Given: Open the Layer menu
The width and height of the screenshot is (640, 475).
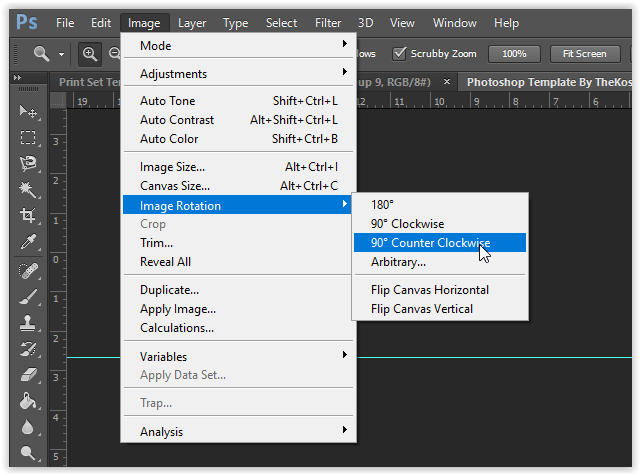Looking at the screenshot, I should 192,23.
